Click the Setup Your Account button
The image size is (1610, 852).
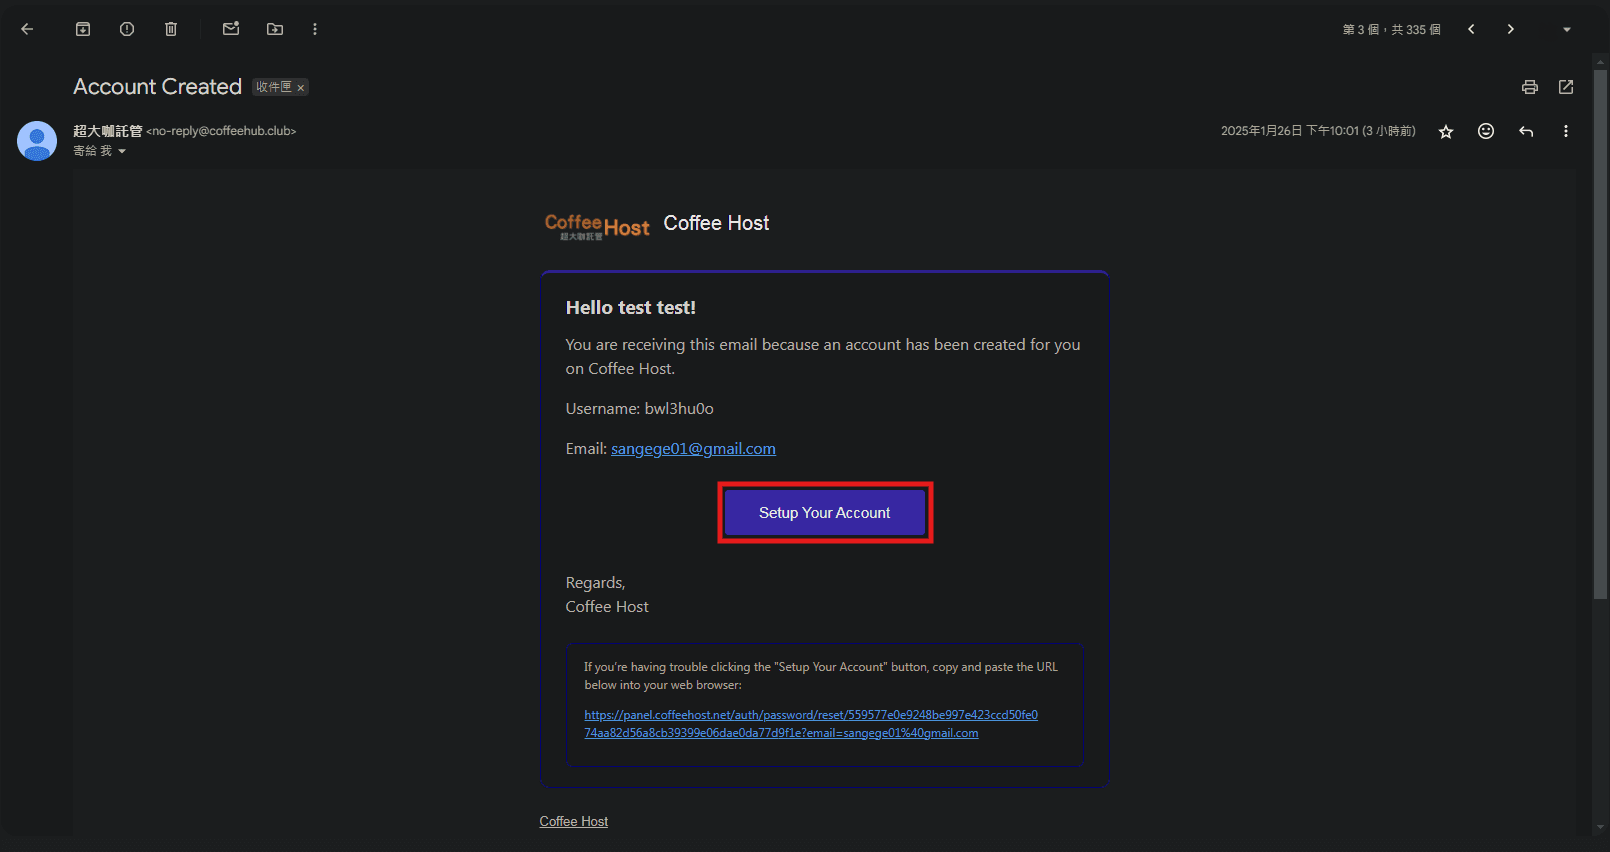[825, 513]
